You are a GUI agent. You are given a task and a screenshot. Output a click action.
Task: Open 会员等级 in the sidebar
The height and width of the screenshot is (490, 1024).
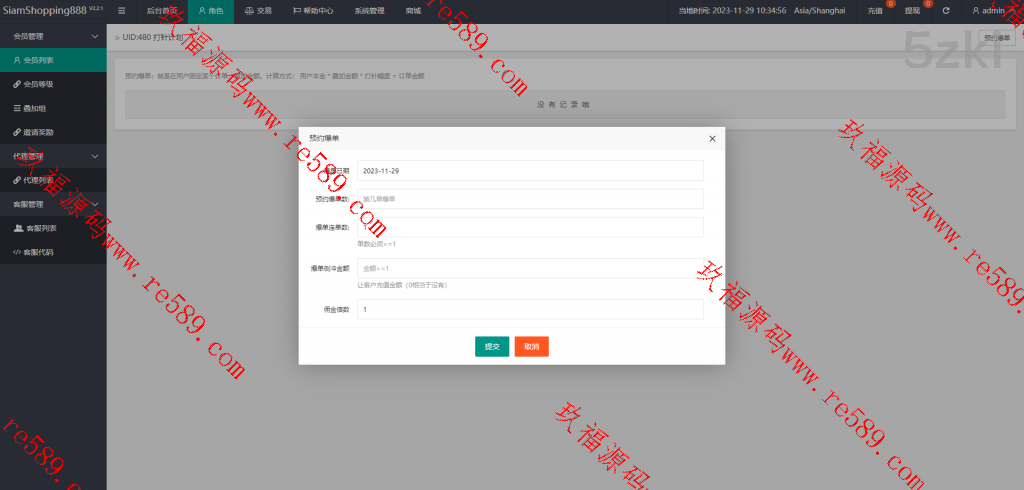point(53,84)
